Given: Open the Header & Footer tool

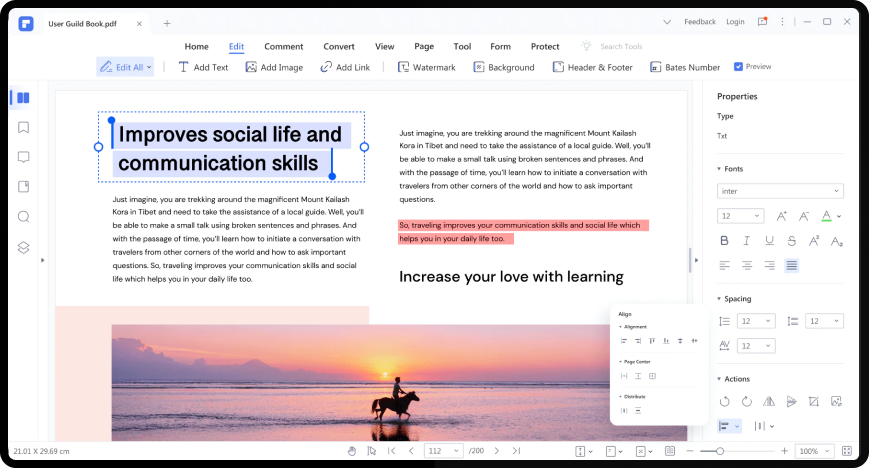Looking at the screenshot, I should tap(592, 67).
